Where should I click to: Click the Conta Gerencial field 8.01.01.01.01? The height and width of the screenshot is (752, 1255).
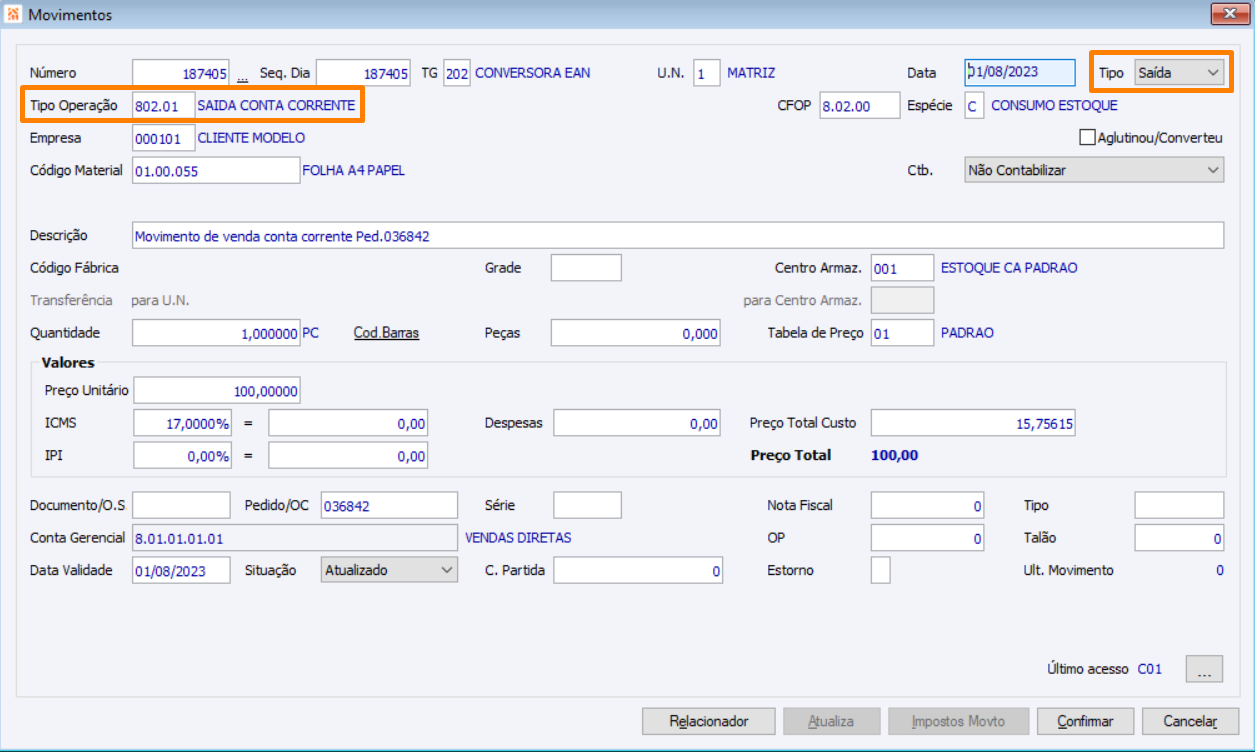tap(295, 538)
